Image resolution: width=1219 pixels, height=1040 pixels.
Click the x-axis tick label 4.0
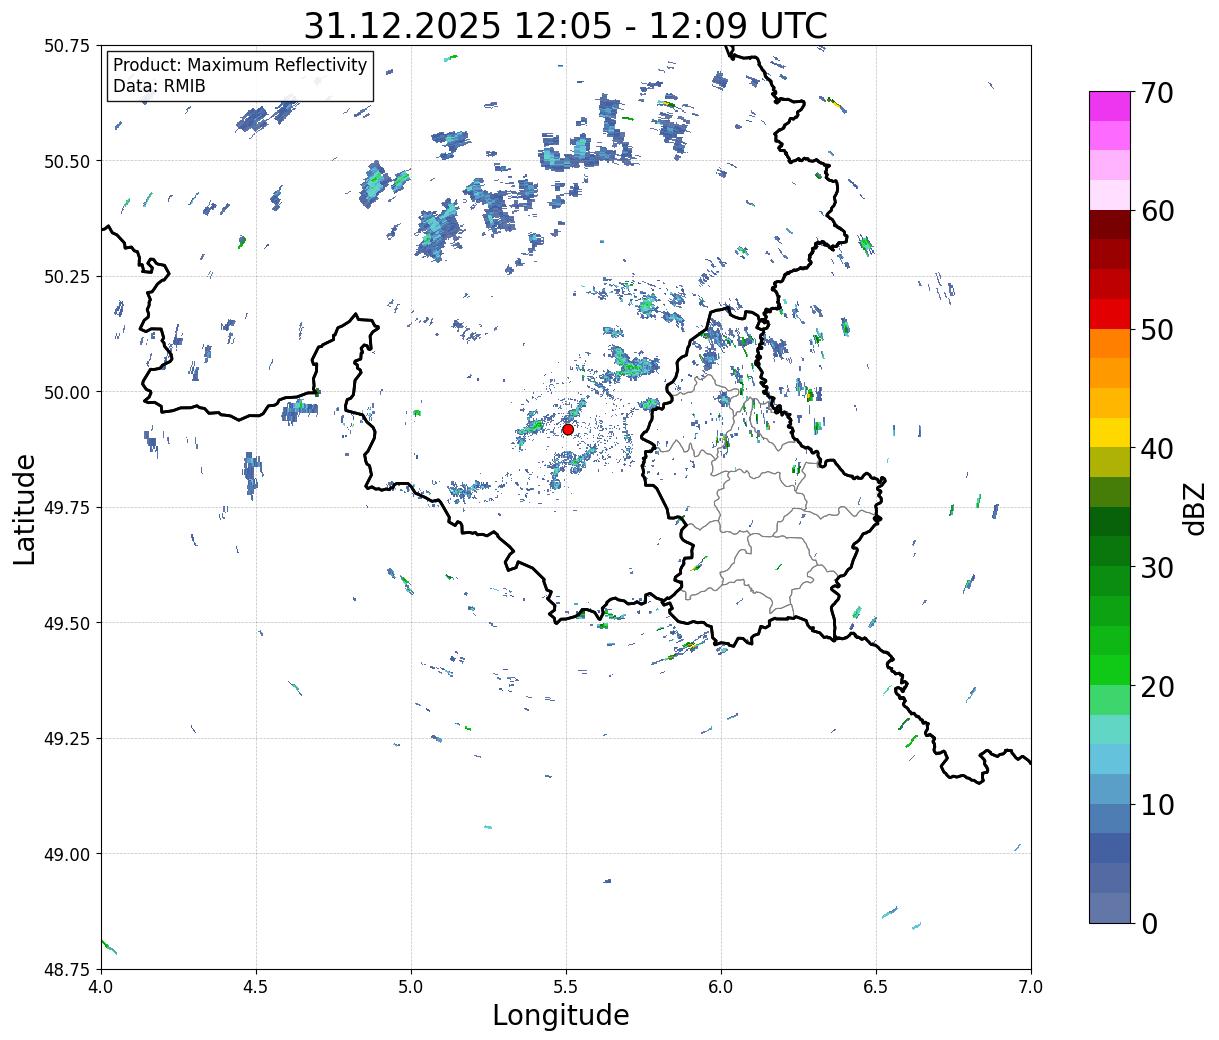100,987
